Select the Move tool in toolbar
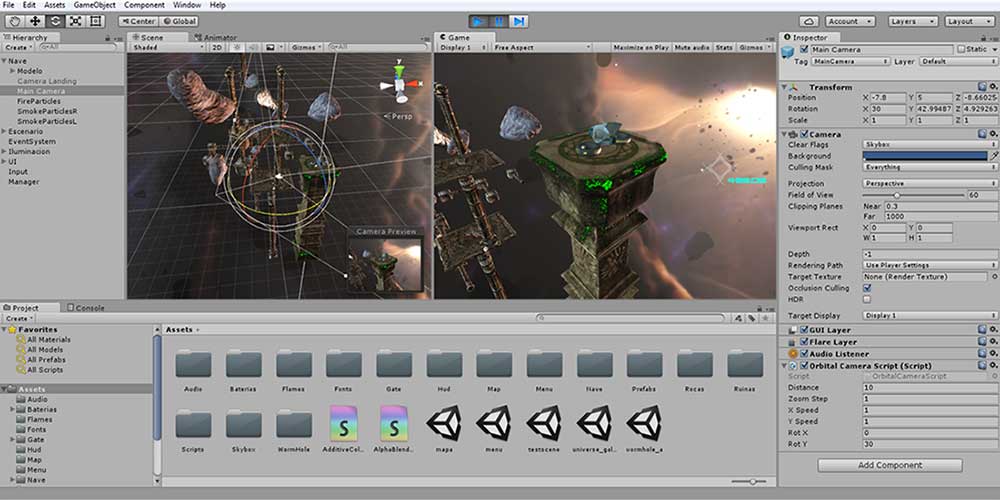 (35, 21)
